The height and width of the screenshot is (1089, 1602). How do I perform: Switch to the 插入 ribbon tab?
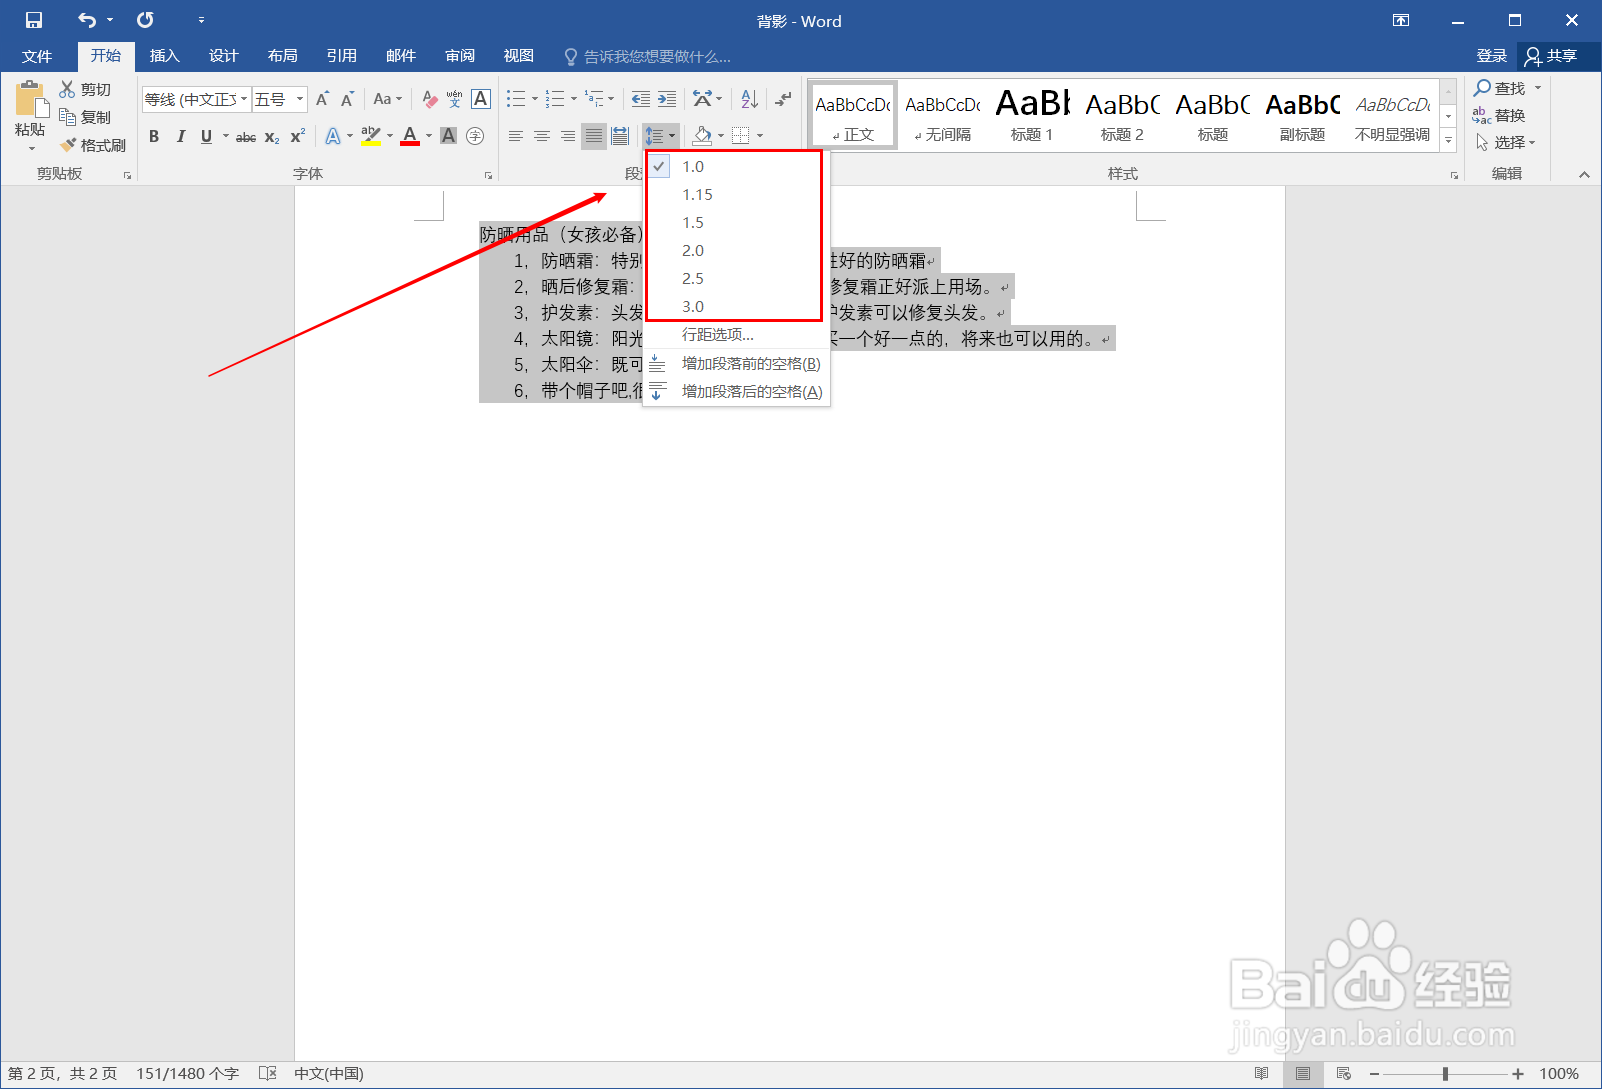pyautogui.click(x=164, y=55)
